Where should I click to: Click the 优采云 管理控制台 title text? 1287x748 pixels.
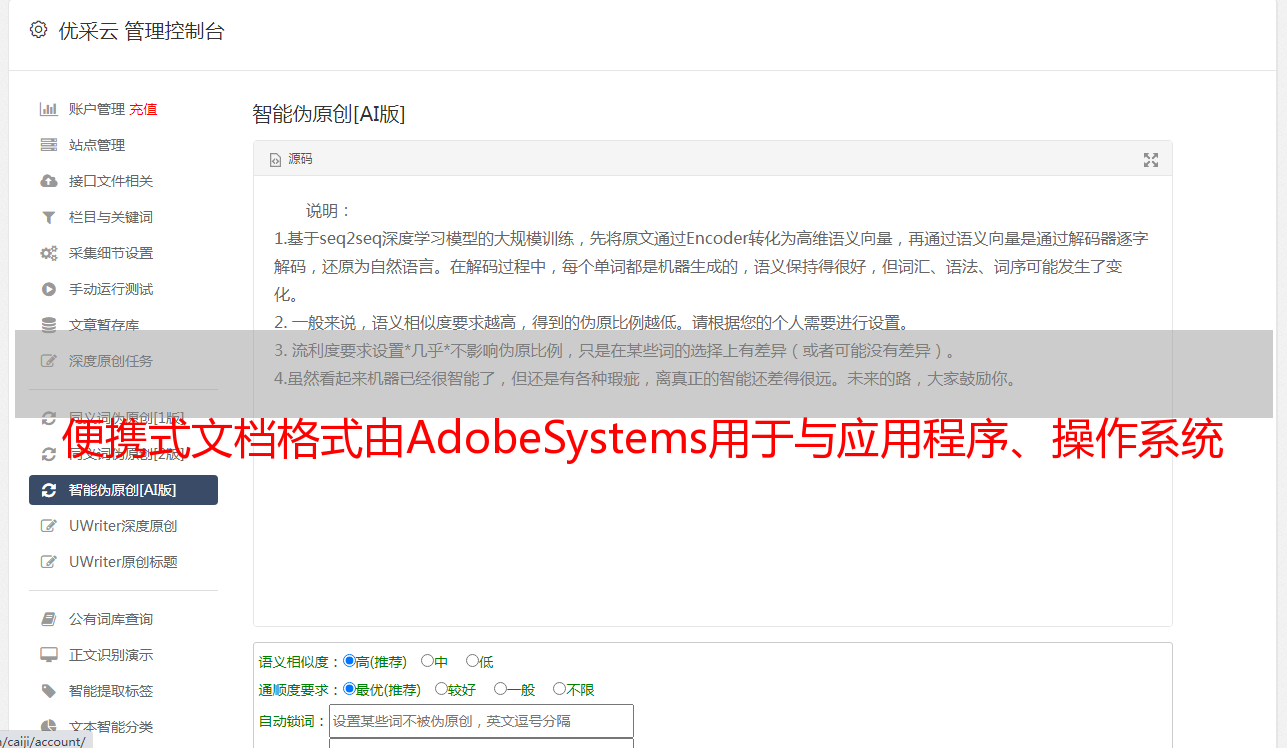141,31
